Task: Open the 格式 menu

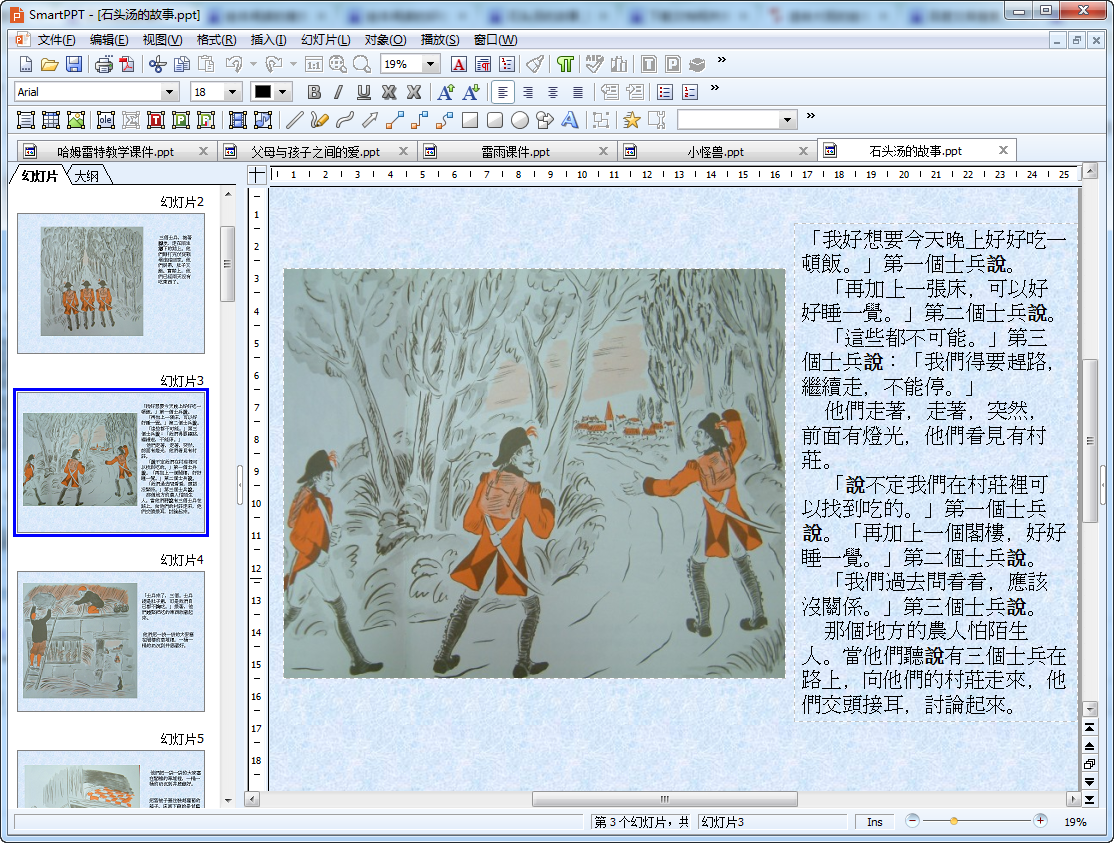Action: (x=216, y=40)
